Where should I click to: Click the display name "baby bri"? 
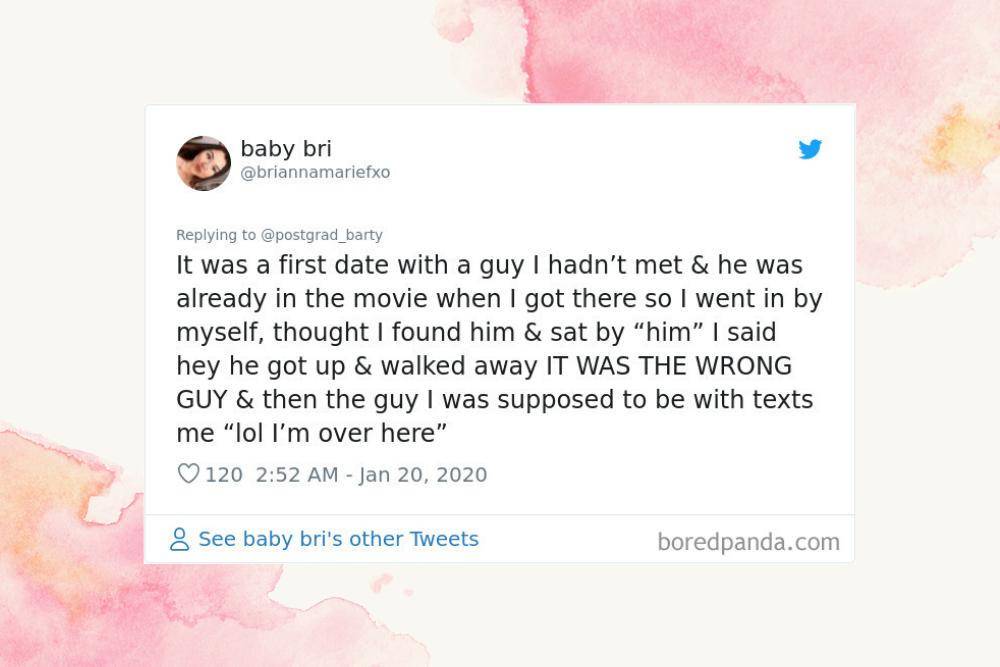[x=286, y=149]
